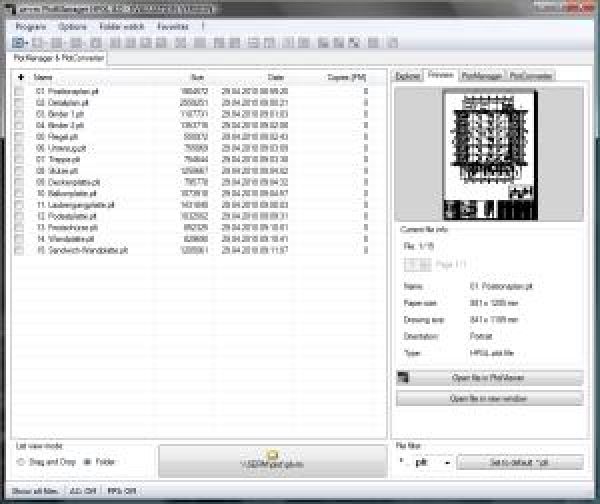Screen dimensions: 600x504
Task: Click the Set to default *.plt button
Action: click(520, 462)
